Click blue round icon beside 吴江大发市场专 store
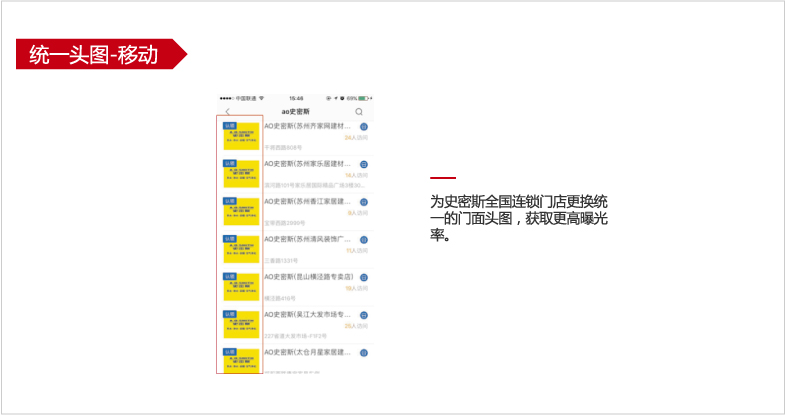786x415 pixels. point(364,315)
